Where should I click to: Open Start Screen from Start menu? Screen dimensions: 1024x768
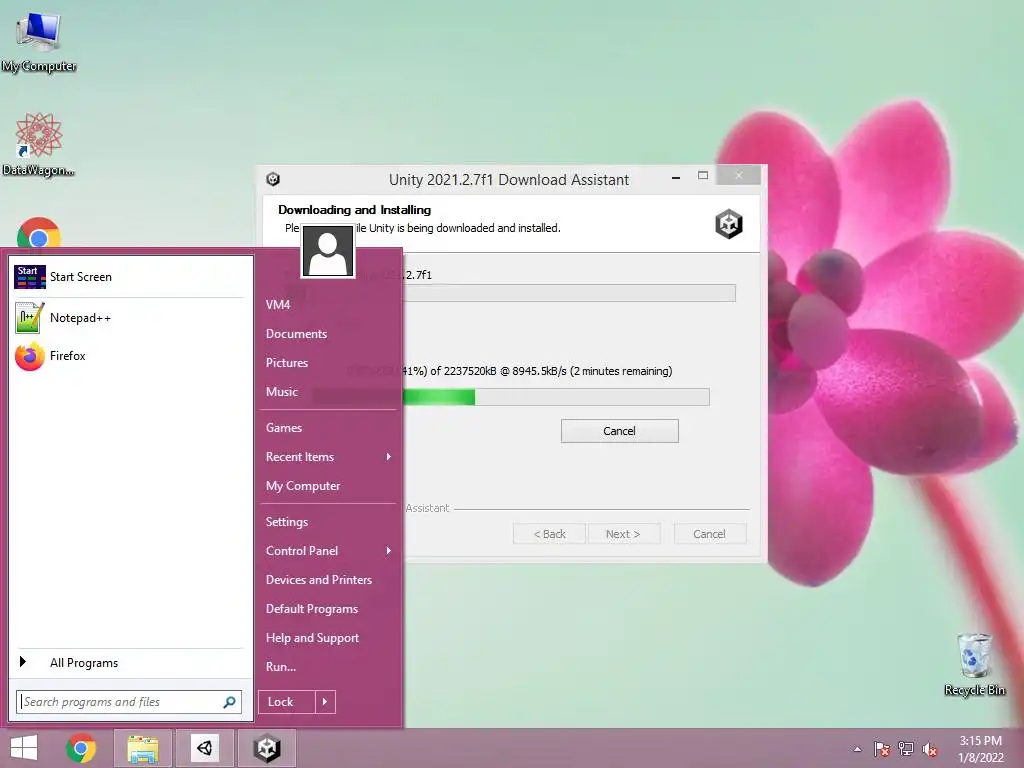(129, 277)
